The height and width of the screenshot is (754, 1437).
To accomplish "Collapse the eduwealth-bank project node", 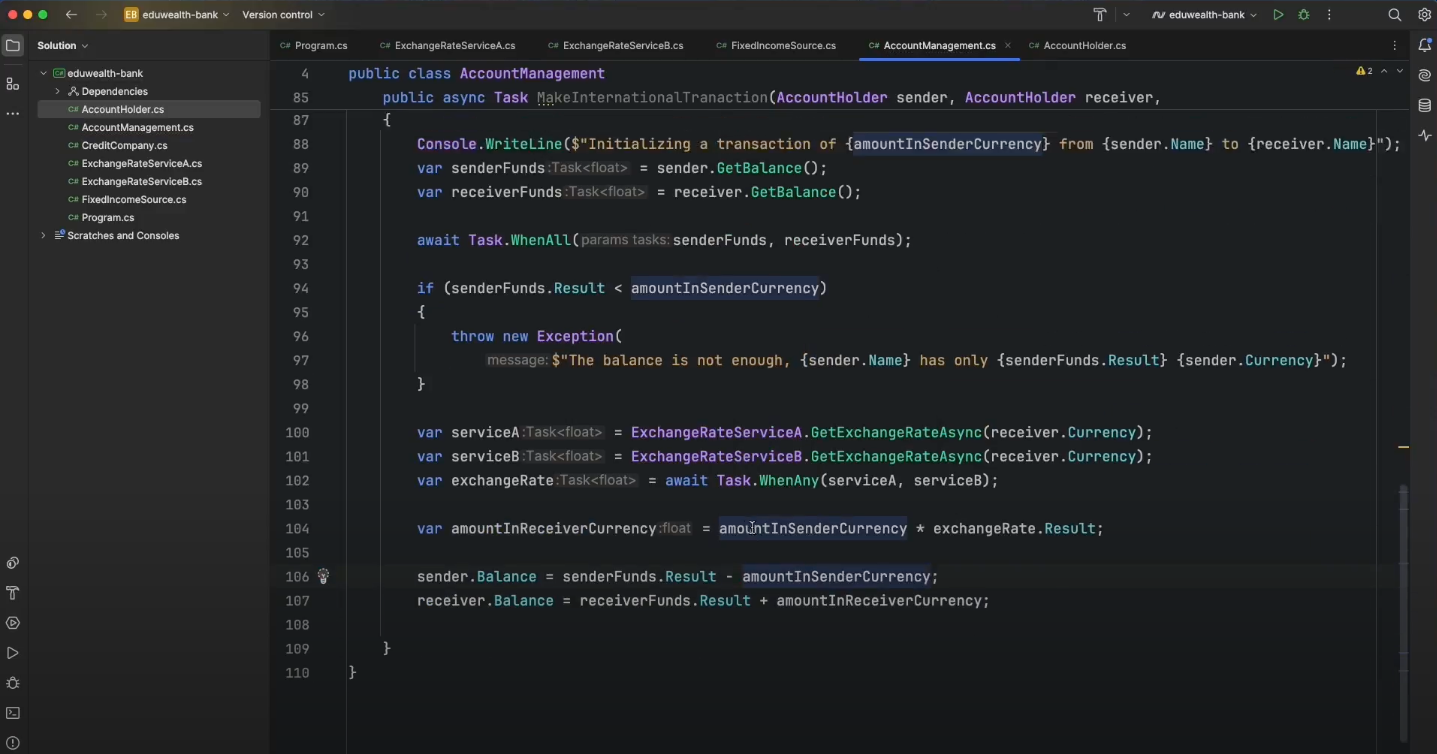I will (43, 74).
